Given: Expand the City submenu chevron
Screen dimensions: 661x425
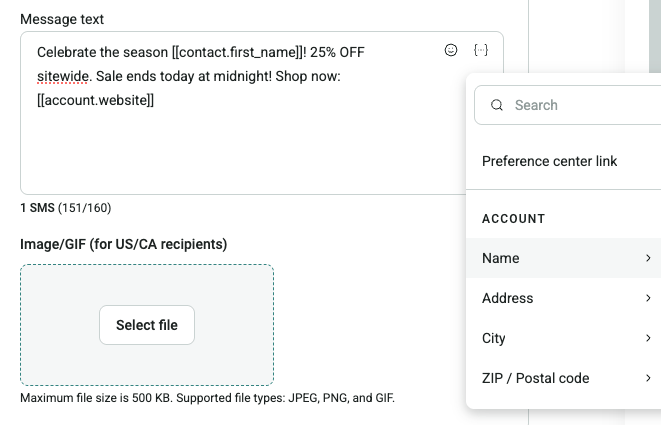Looking at the screenshot, I should pos(648,338).
